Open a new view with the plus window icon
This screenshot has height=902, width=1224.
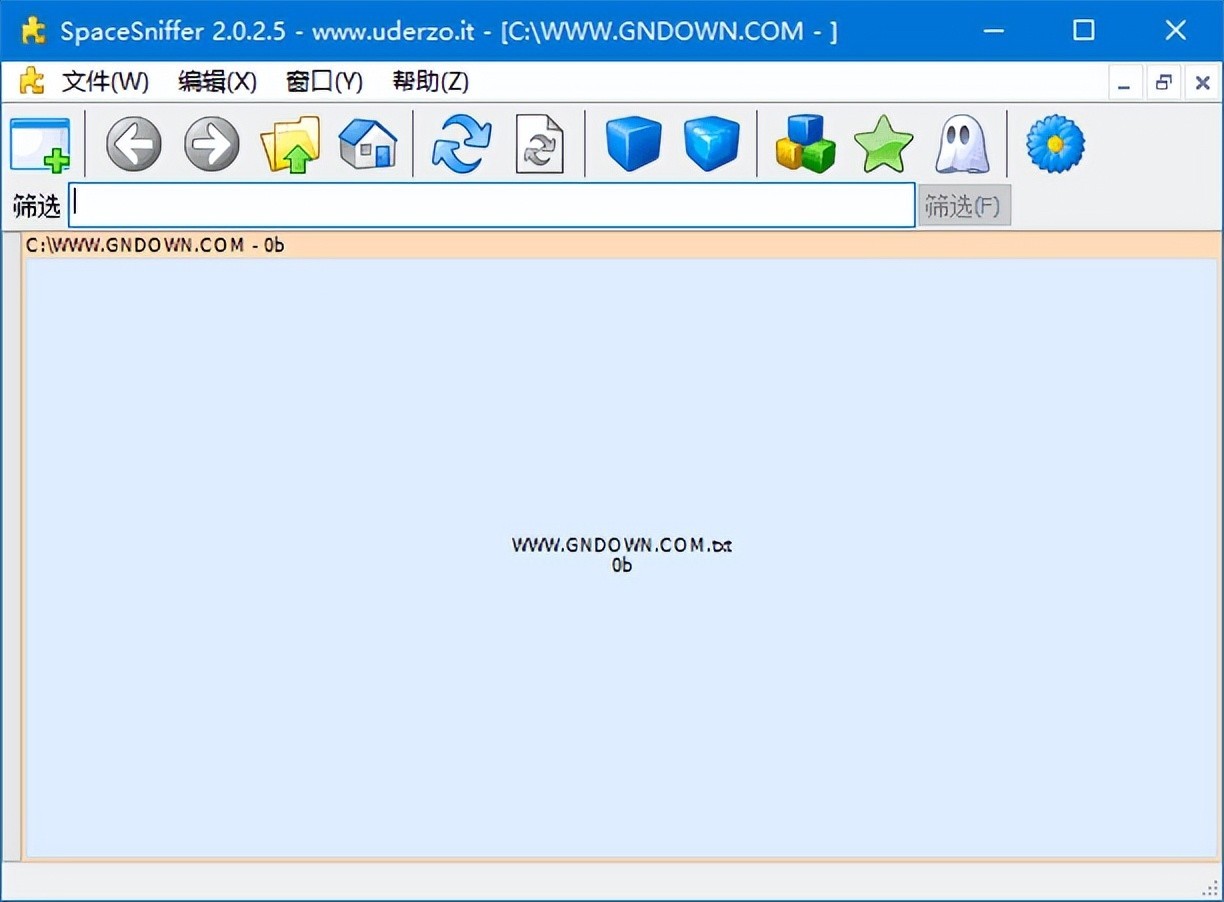click(40, 144)
